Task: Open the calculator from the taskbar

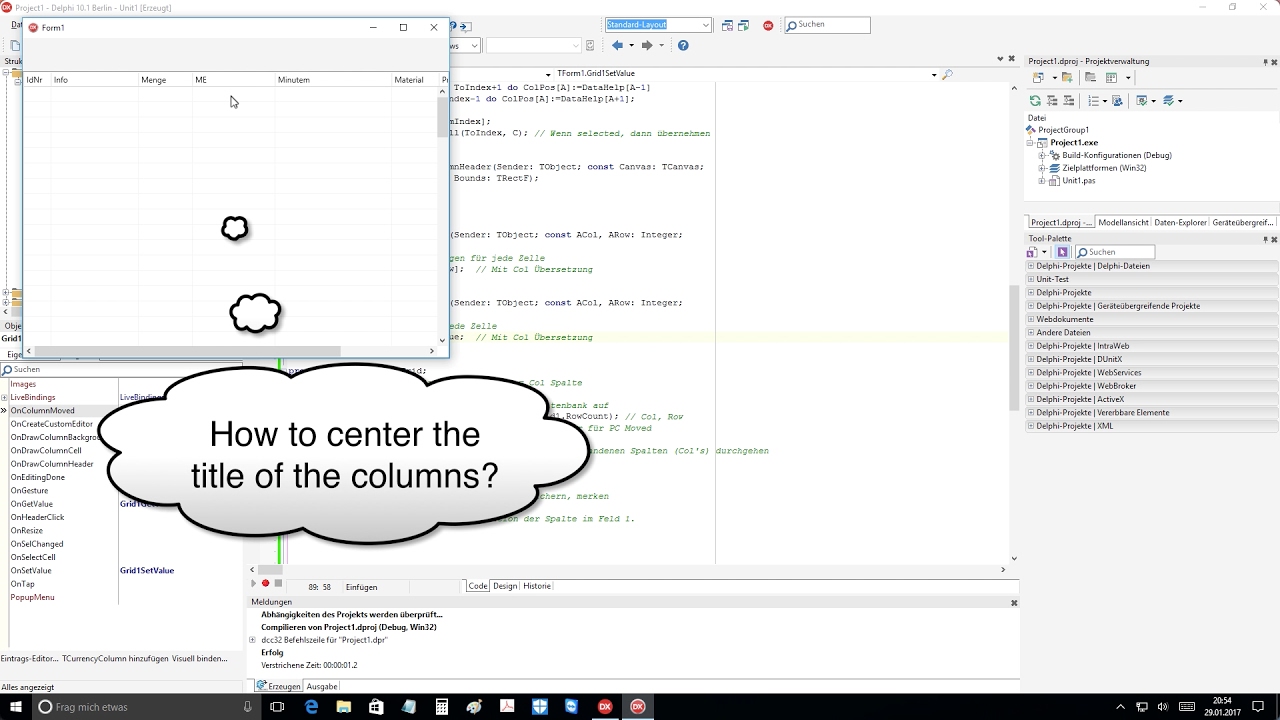Action: (x=441, y=707)
